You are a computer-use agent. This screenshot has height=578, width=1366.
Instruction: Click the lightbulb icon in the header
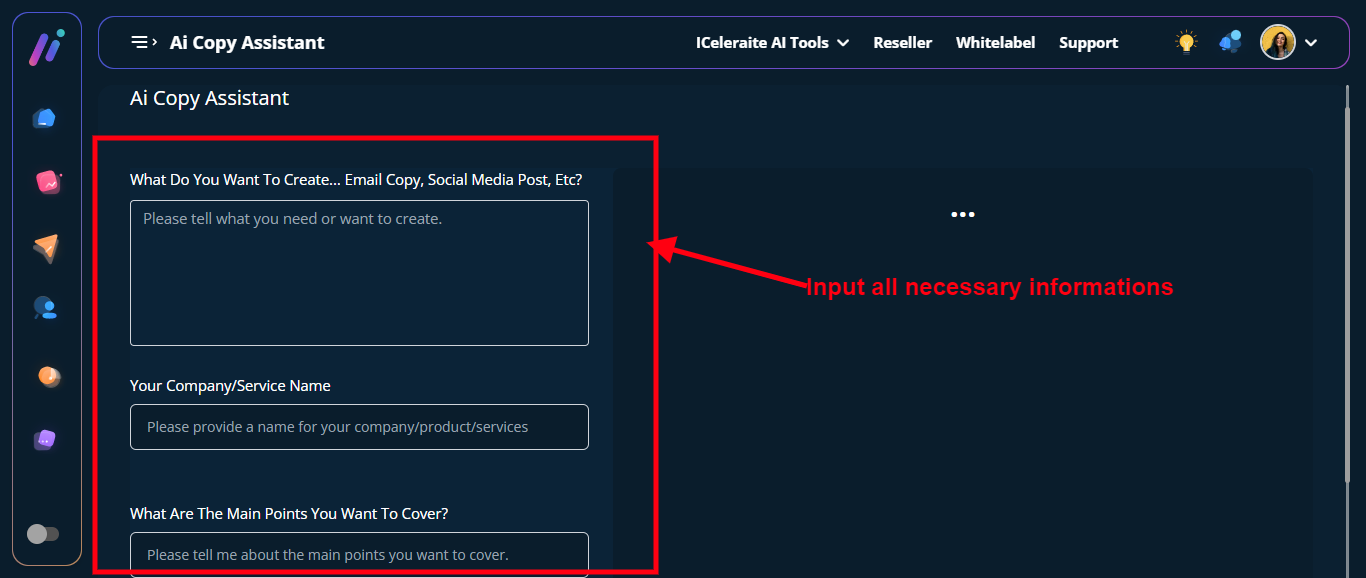coord(1186,42)
